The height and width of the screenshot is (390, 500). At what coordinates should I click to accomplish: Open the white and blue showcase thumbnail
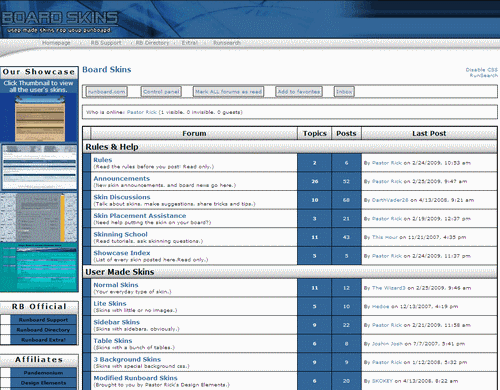[39, 167]
